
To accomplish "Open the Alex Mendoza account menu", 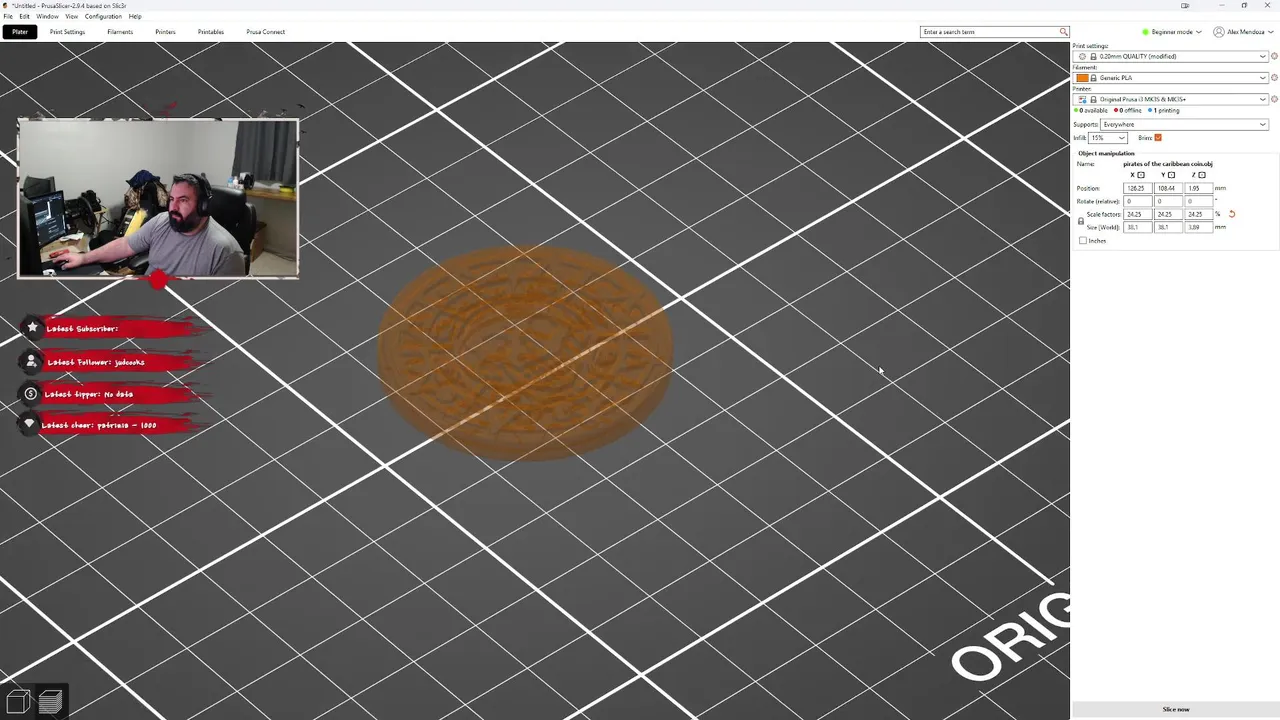I will tap(1242, 32).
